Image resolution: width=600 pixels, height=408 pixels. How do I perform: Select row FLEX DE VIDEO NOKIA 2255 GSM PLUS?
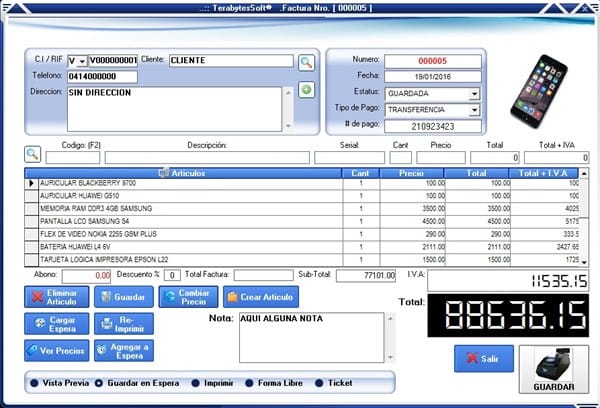[x=302, y=234]
